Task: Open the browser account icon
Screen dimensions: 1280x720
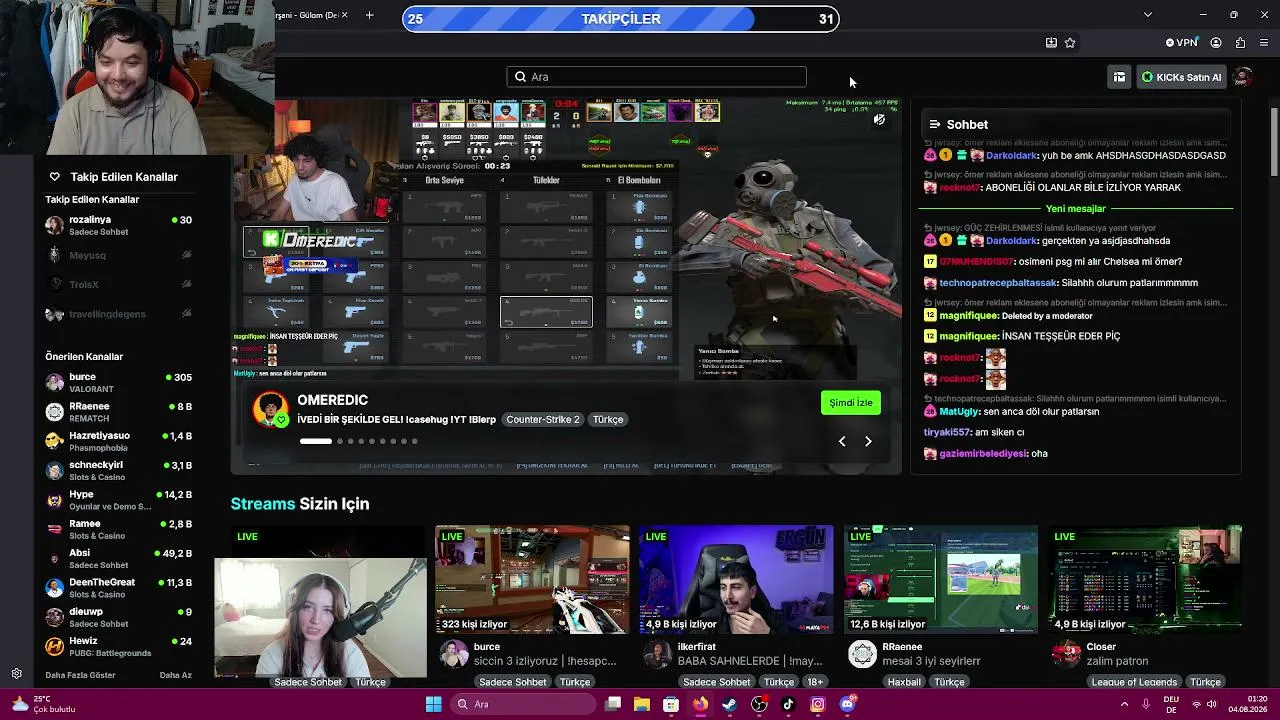Action: point(1216,43)
